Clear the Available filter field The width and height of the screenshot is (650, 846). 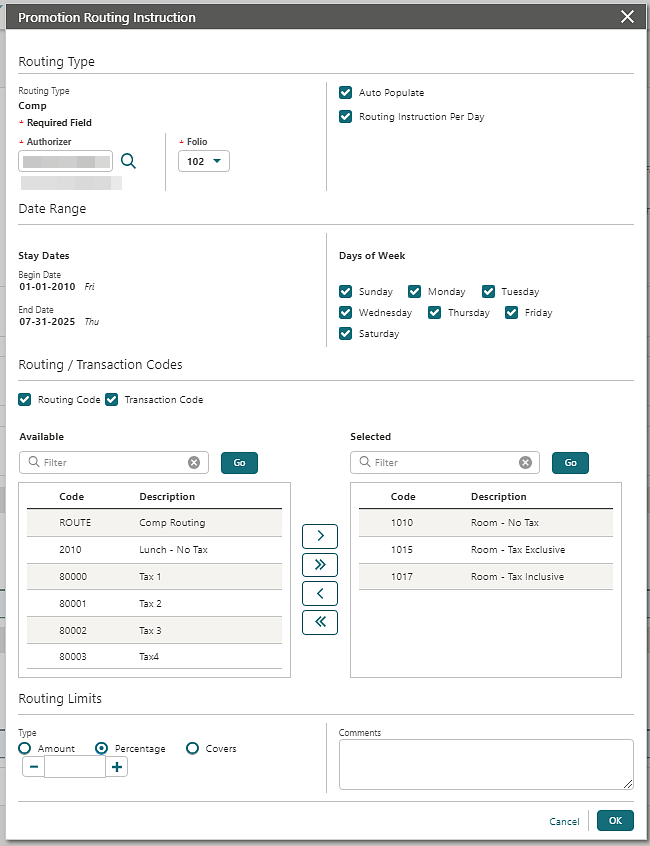[194, 463]
